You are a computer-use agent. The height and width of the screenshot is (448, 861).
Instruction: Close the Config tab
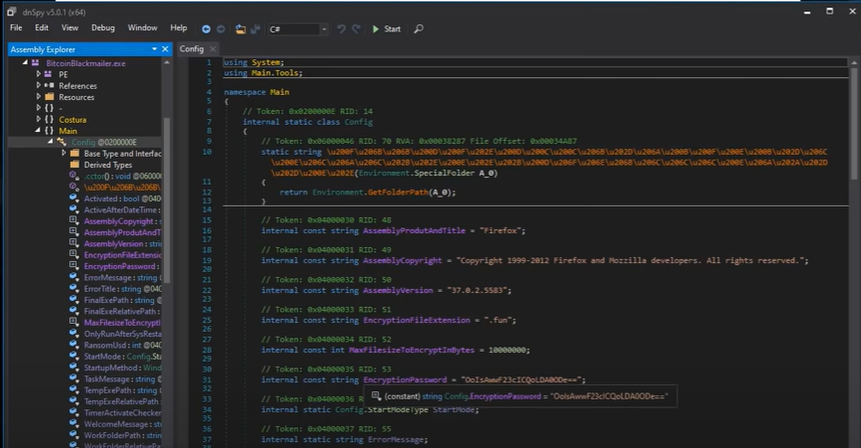tap(212, 49)
